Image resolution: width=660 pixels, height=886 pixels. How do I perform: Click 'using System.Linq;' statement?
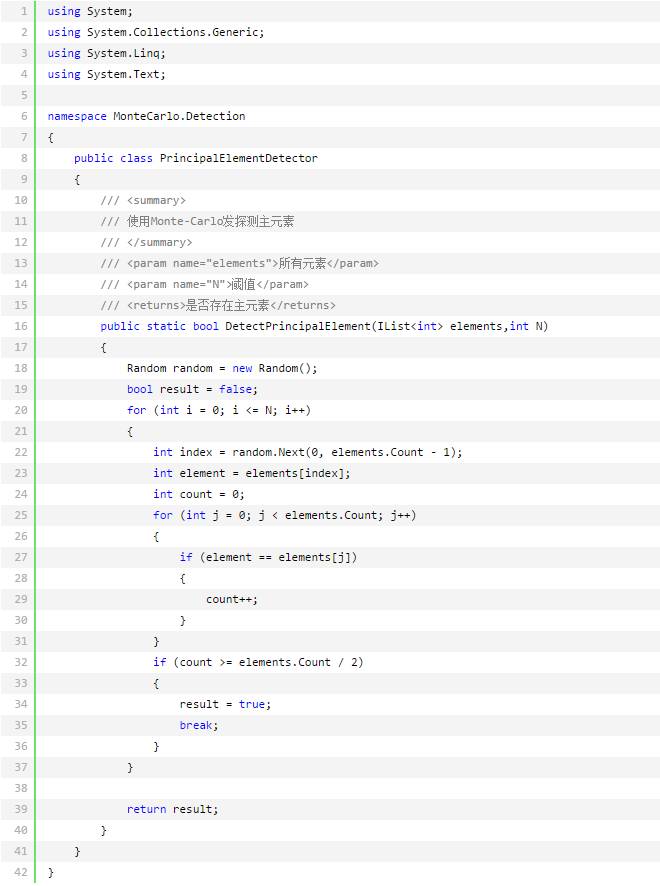tap(106, 53)
